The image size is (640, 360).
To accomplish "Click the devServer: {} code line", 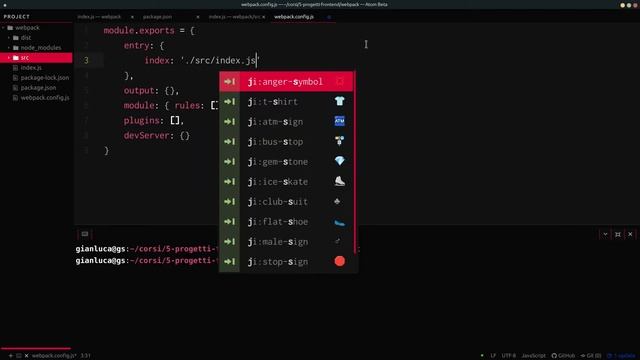I will [157, 136].
